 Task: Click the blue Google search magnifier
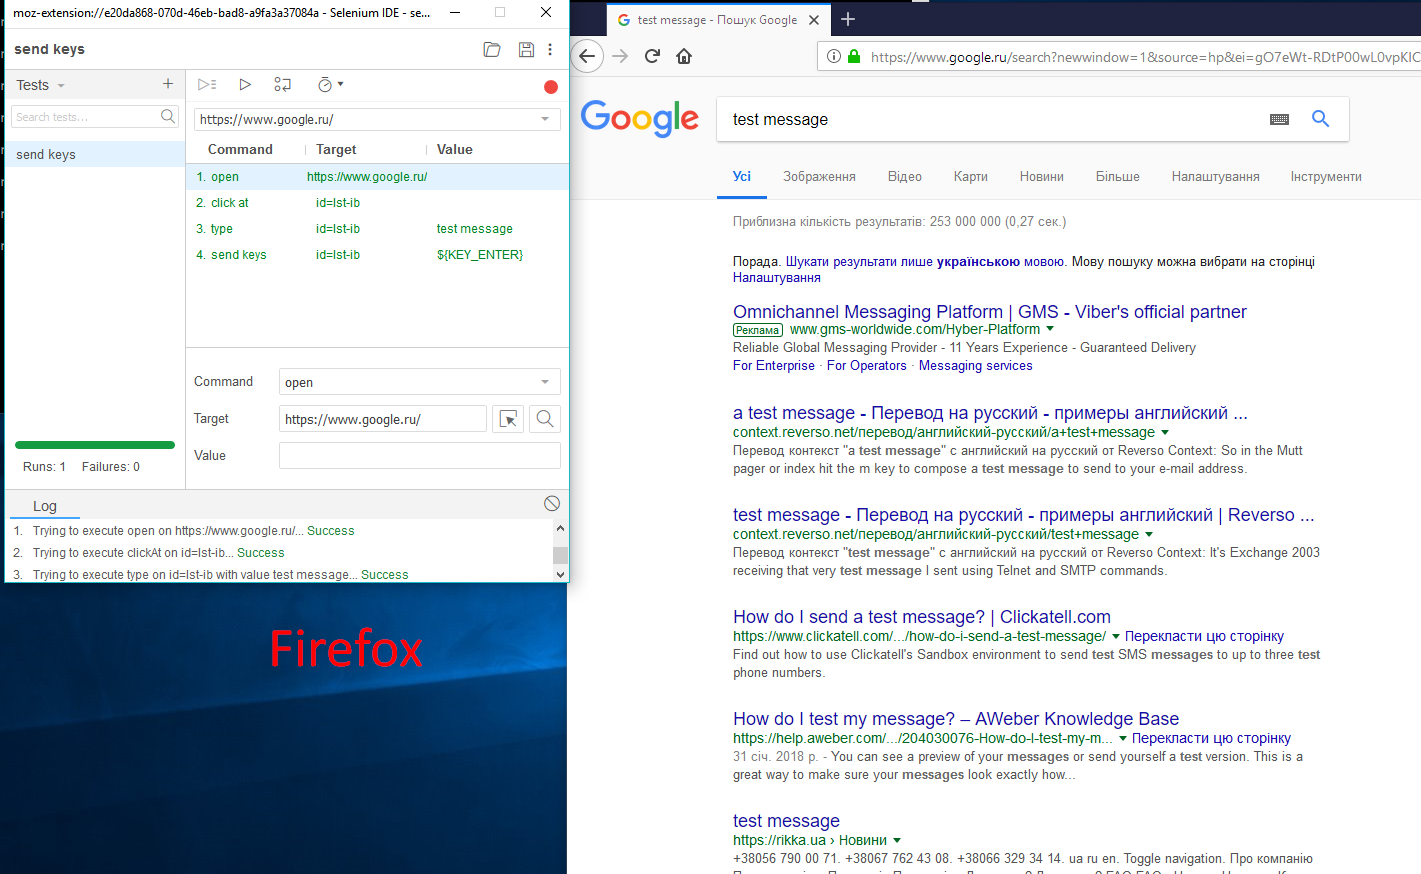[1320, 118]
